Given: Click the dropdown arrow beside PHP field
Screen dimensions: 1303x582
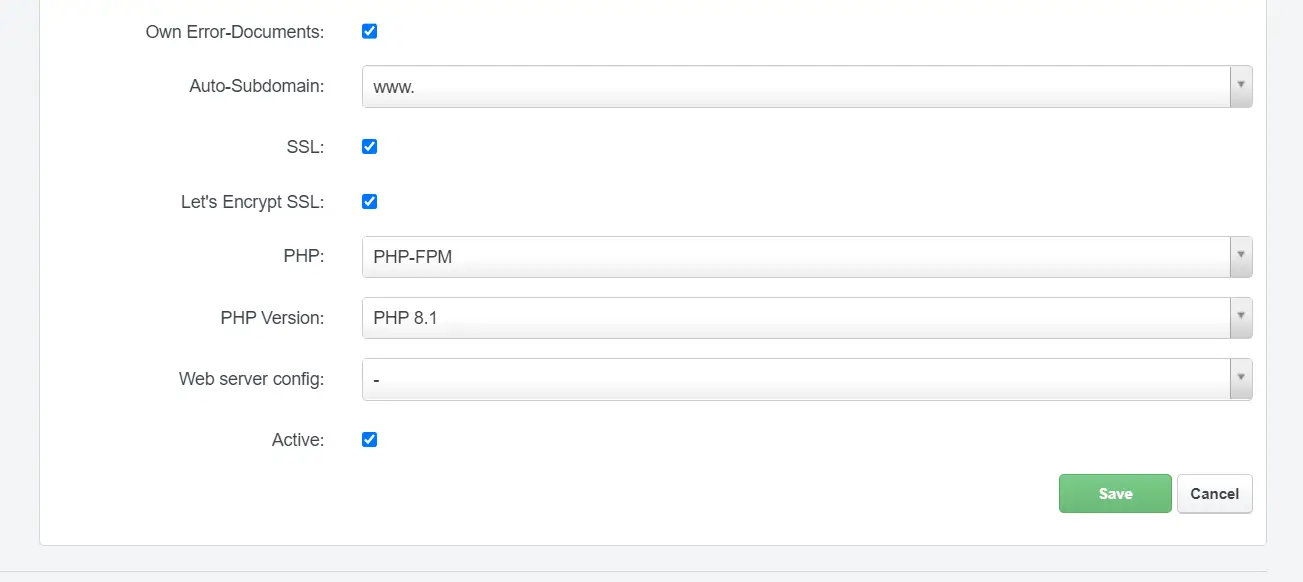Looking at the screenshot, I should [x=1240, y=257].
